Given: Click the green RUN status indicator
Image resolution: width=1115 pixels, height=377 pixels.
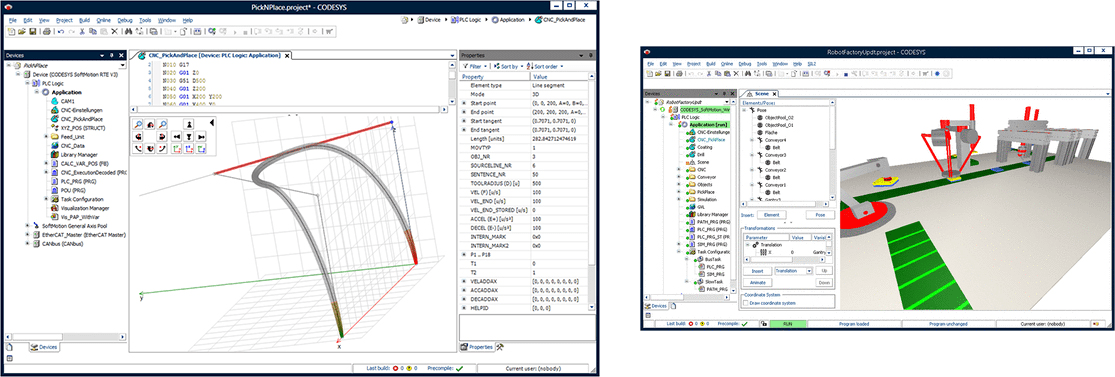Looking at the screenshot, I should 787,323.
